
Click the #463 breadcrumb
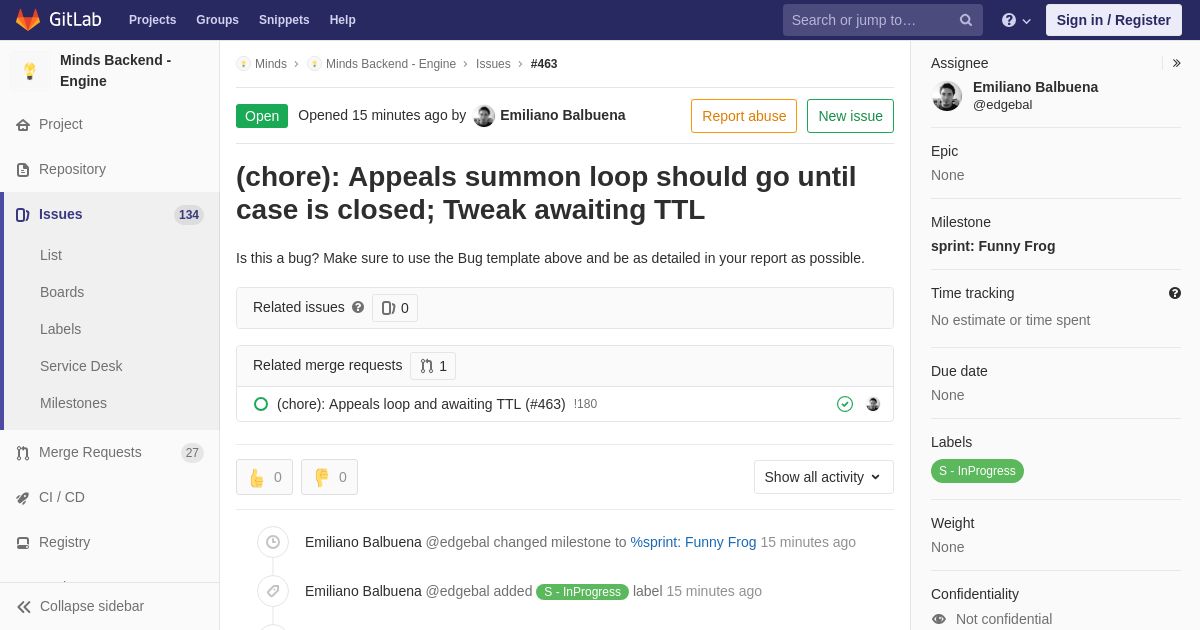click(x=544, y=64)
